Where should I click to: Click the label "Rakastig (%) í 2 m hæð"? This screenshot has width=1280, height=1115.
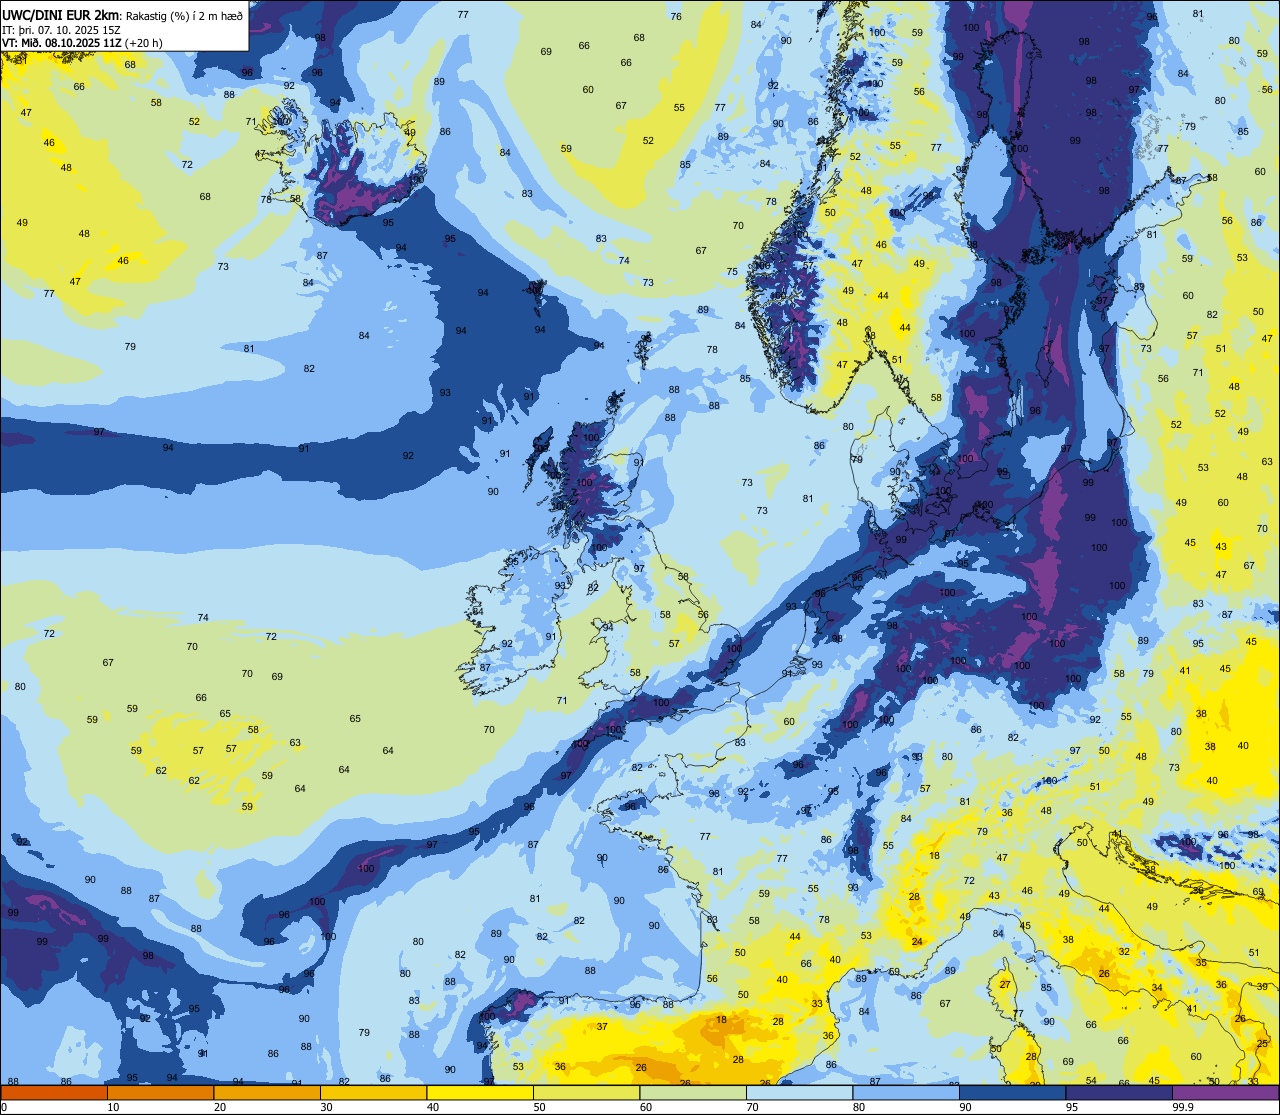point(184,16)
